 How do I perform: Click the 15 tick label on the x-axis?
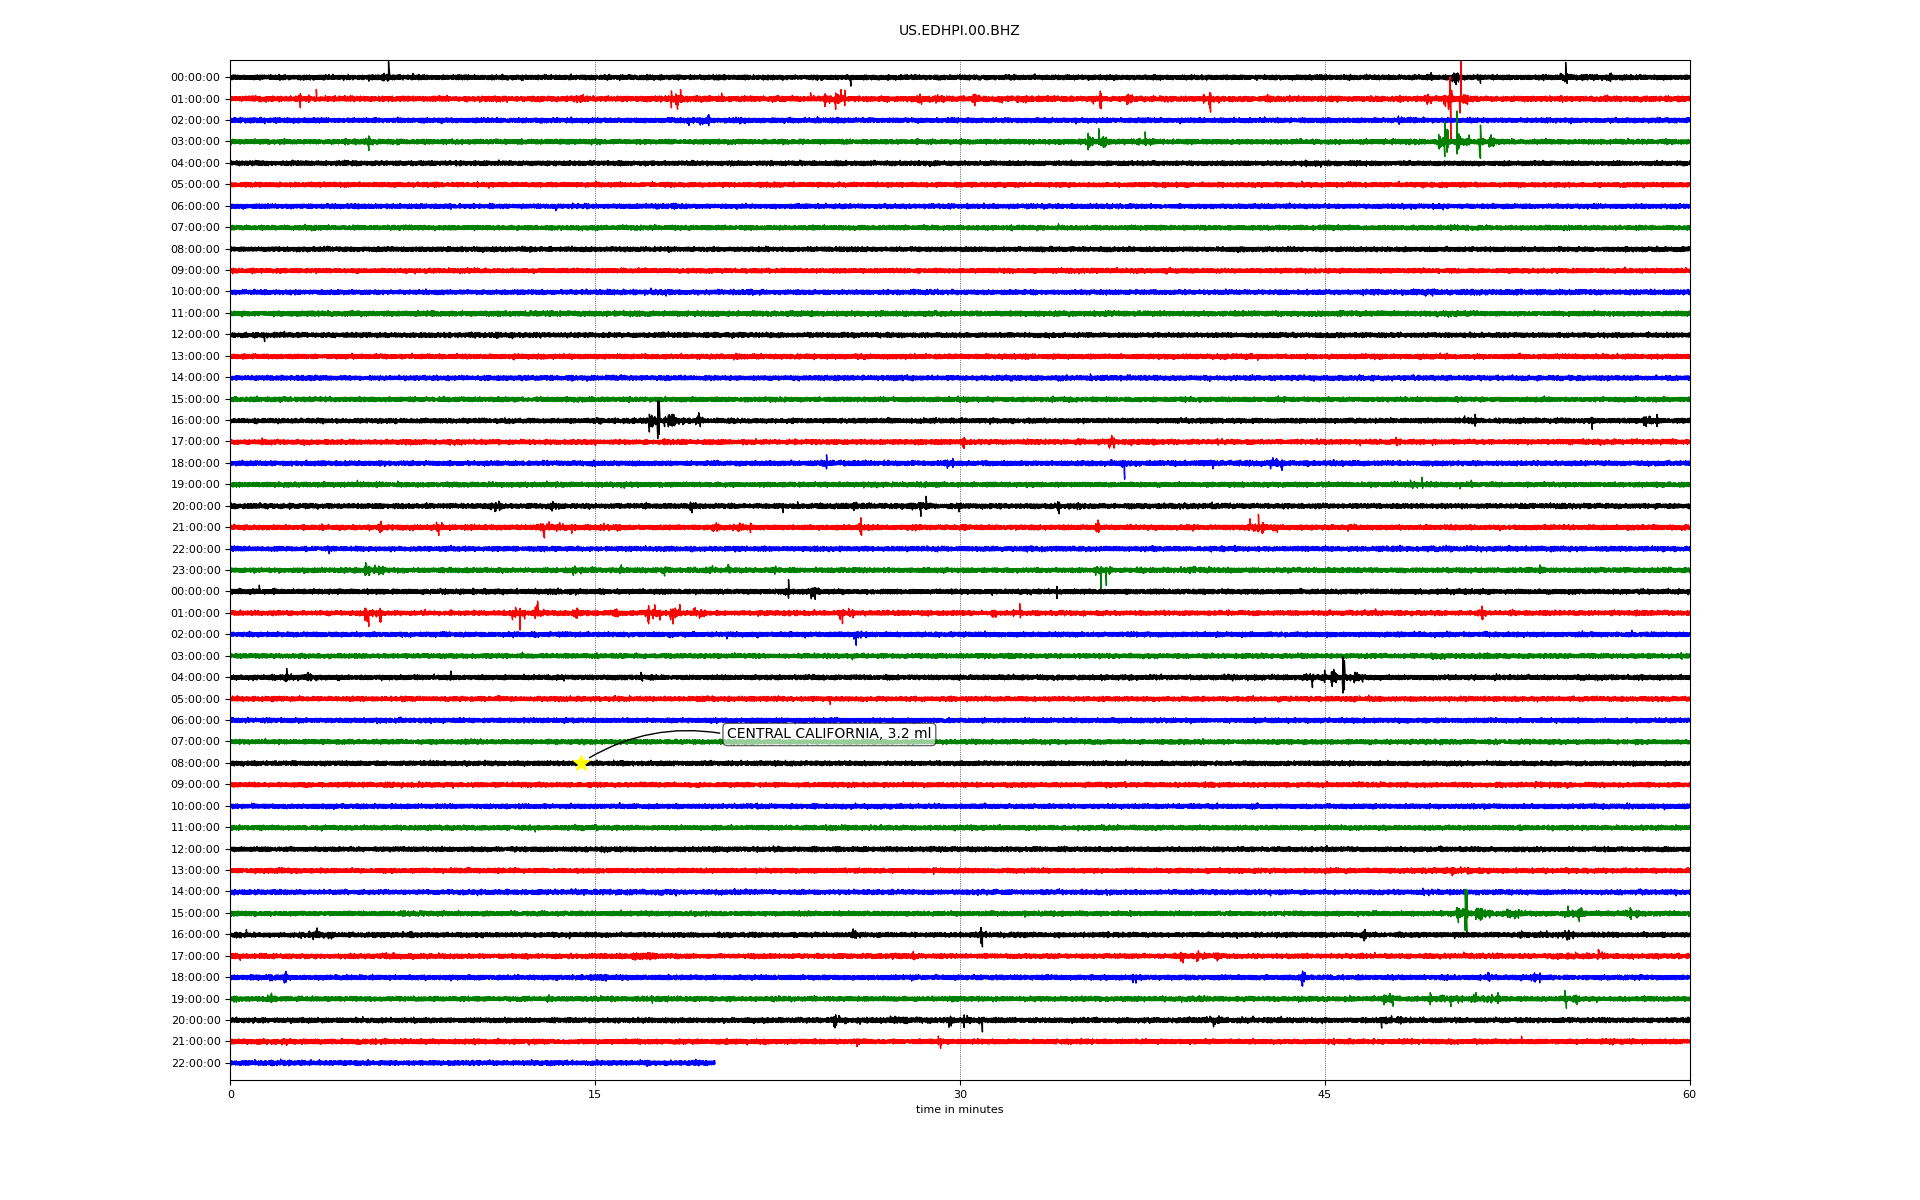coord(595,1094)
